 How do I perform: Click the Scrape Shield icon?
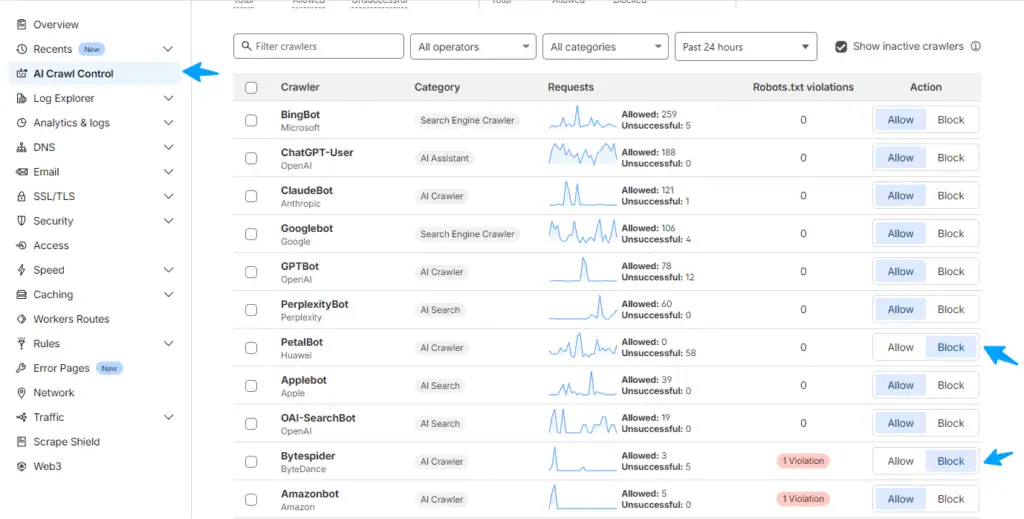click(22, 442)
